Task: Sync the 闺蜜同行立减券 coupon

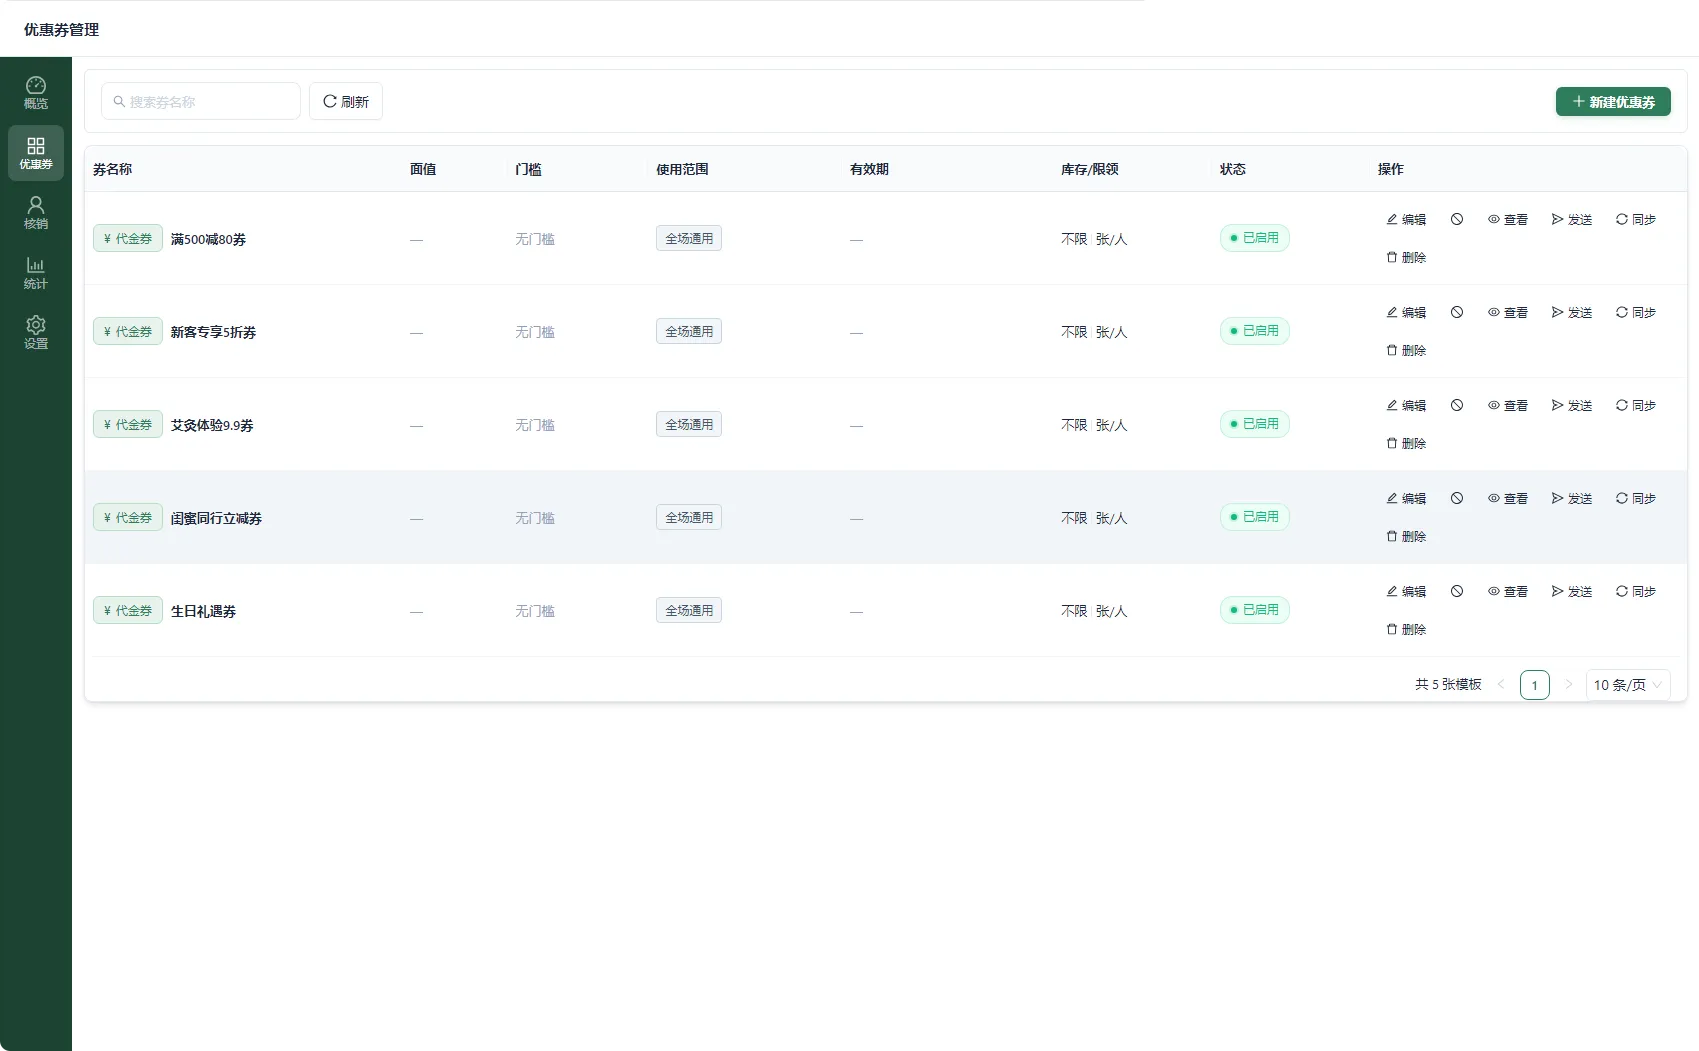Action: coord(1636,499)
